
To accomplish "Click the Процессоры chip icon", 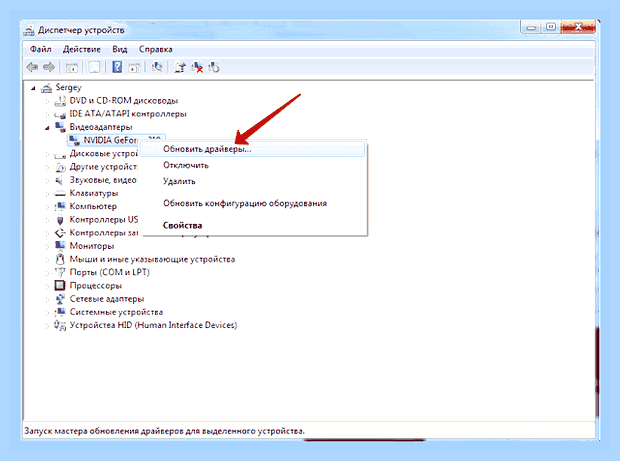I will tap(60, 285).
